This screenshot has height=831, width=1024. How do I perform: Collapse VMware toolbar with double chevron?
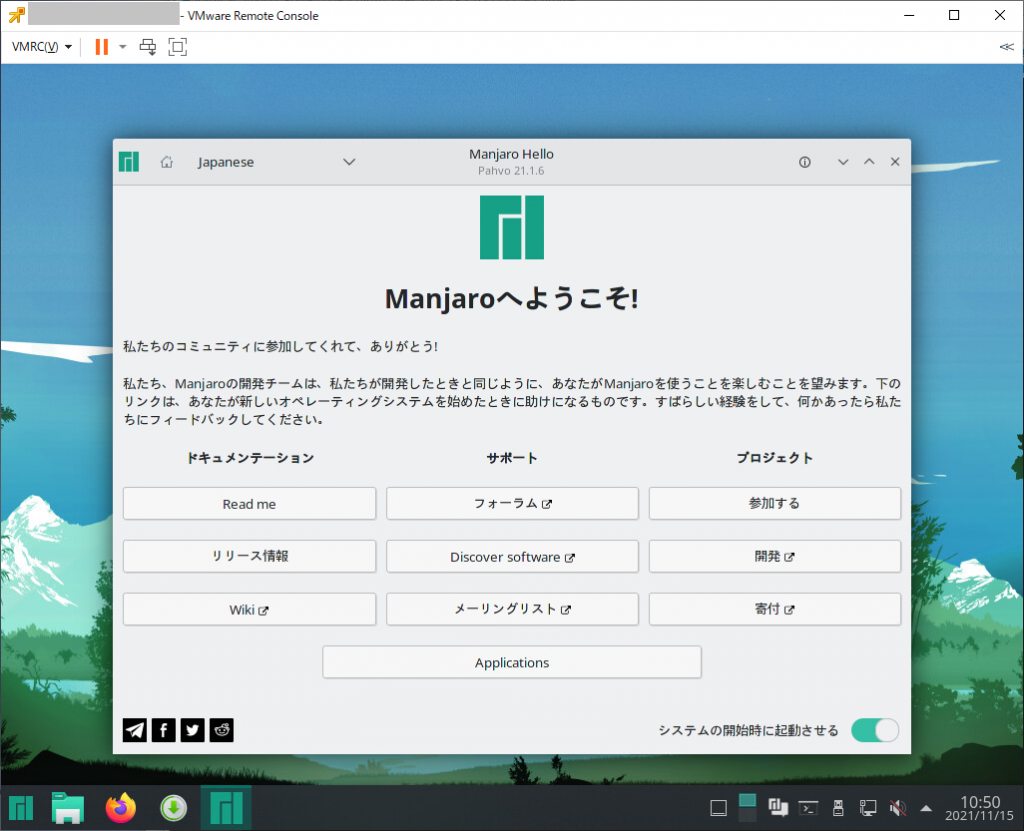[x=1006, y=47]
